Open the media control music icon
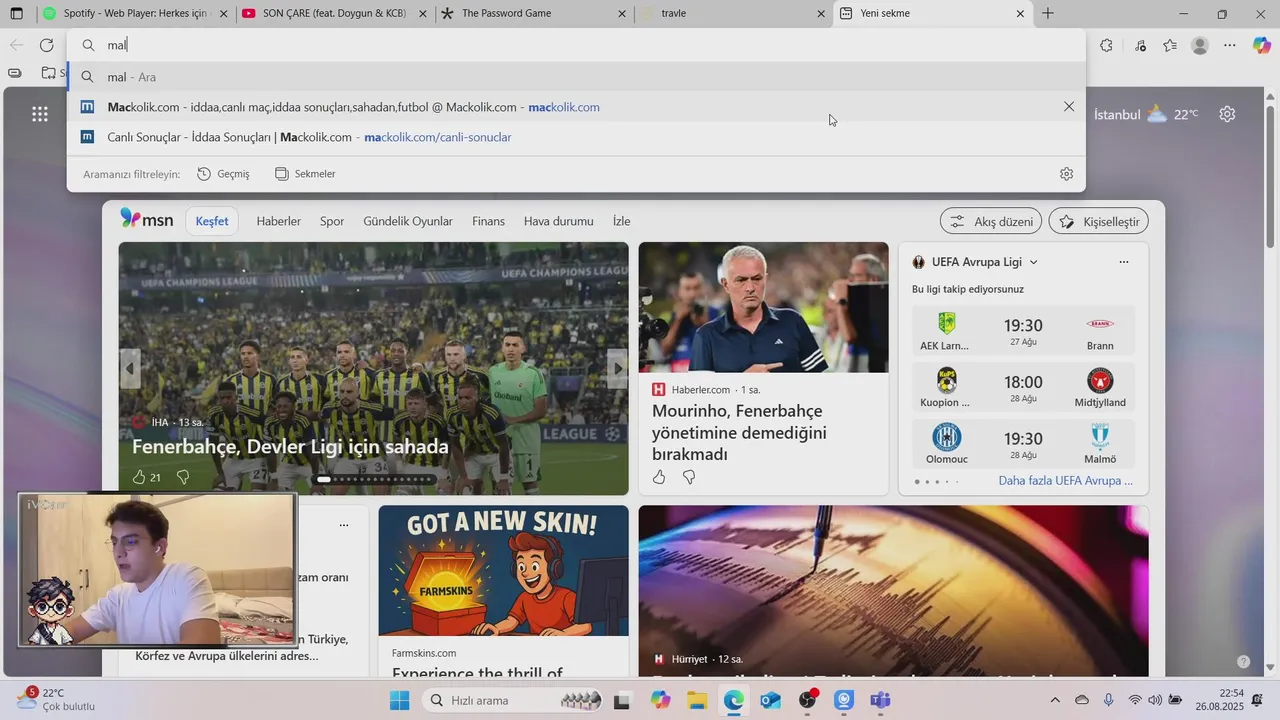Image resolution: width=1280 pixels, height=720 pixels. click(1141, 45)
